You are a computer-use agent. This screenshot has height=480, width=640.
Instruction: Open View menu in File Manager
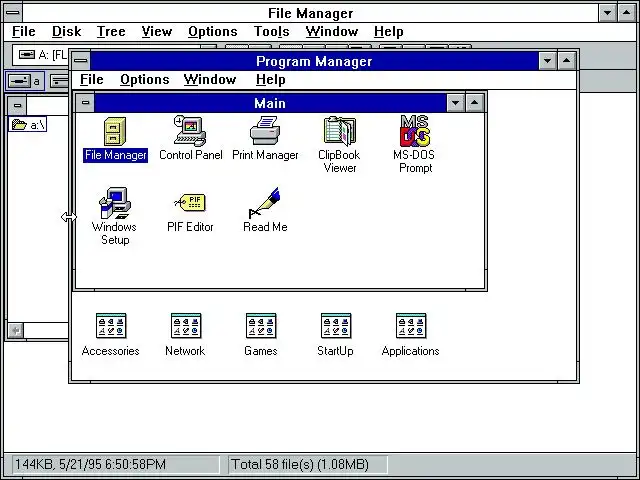pyautogui.click(x=157, y=31)
